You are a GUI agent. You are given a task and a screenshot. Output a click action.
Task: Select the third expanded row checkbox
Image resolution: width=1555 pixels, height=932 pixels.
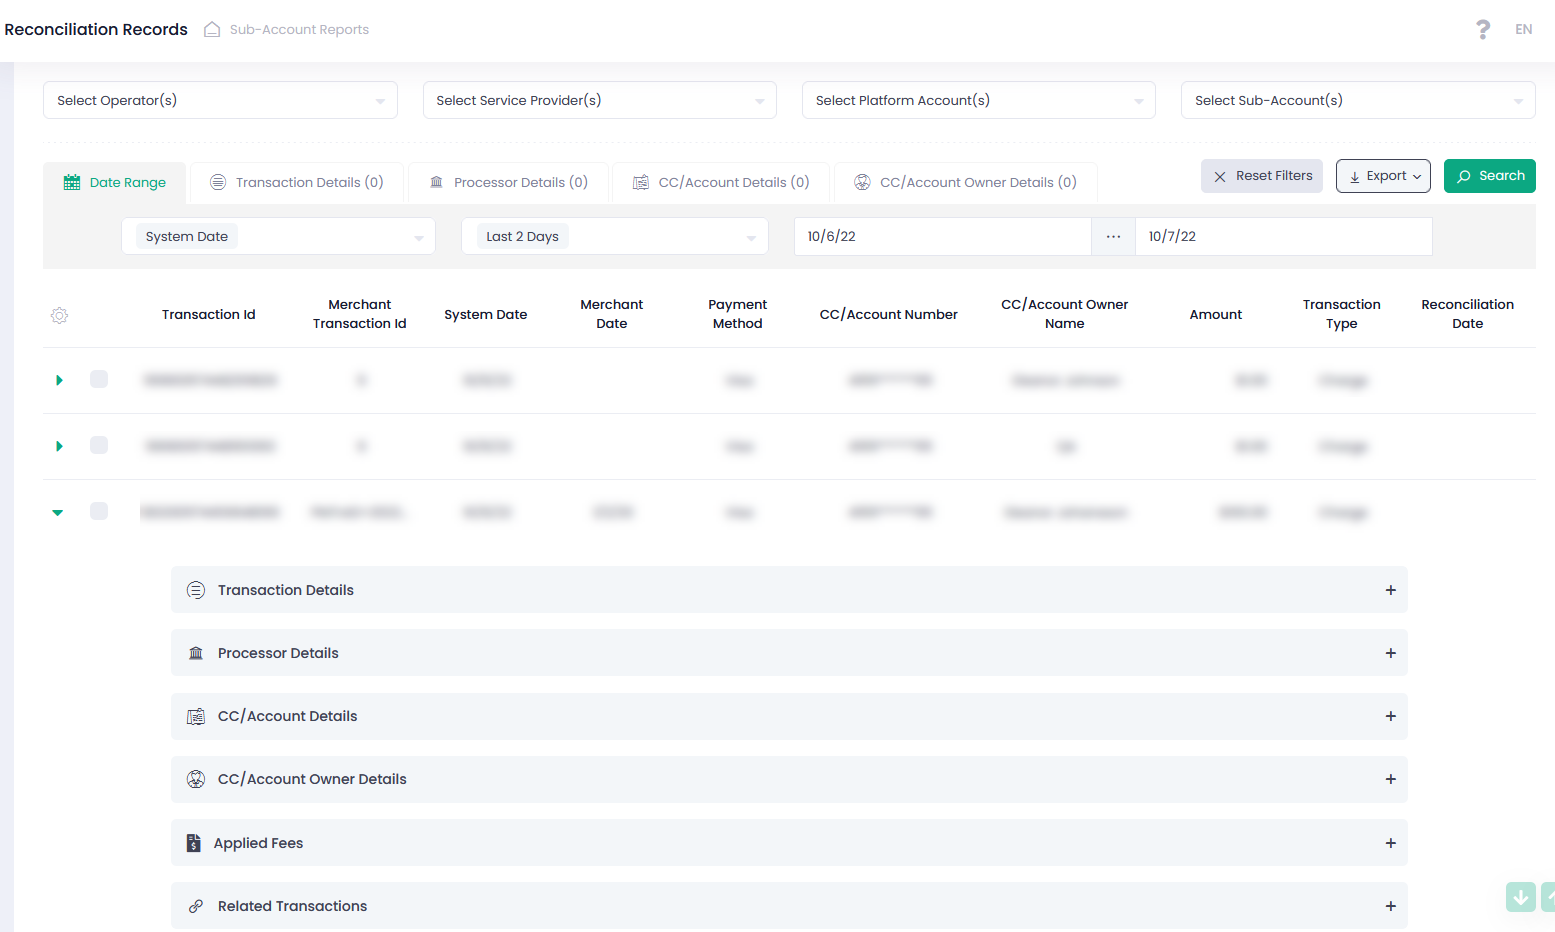pos(99,511)
